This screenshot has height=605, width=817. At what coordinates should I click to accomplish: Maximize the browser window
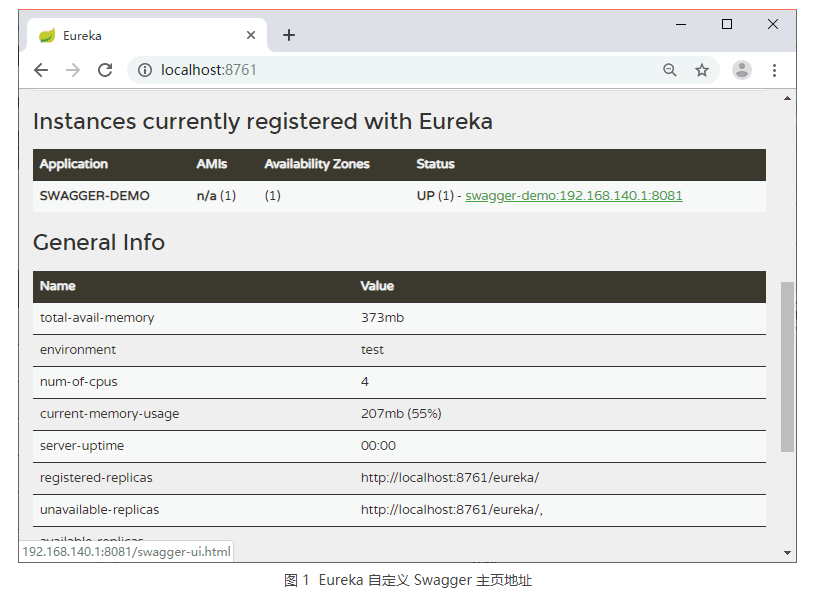coord(727,24)
